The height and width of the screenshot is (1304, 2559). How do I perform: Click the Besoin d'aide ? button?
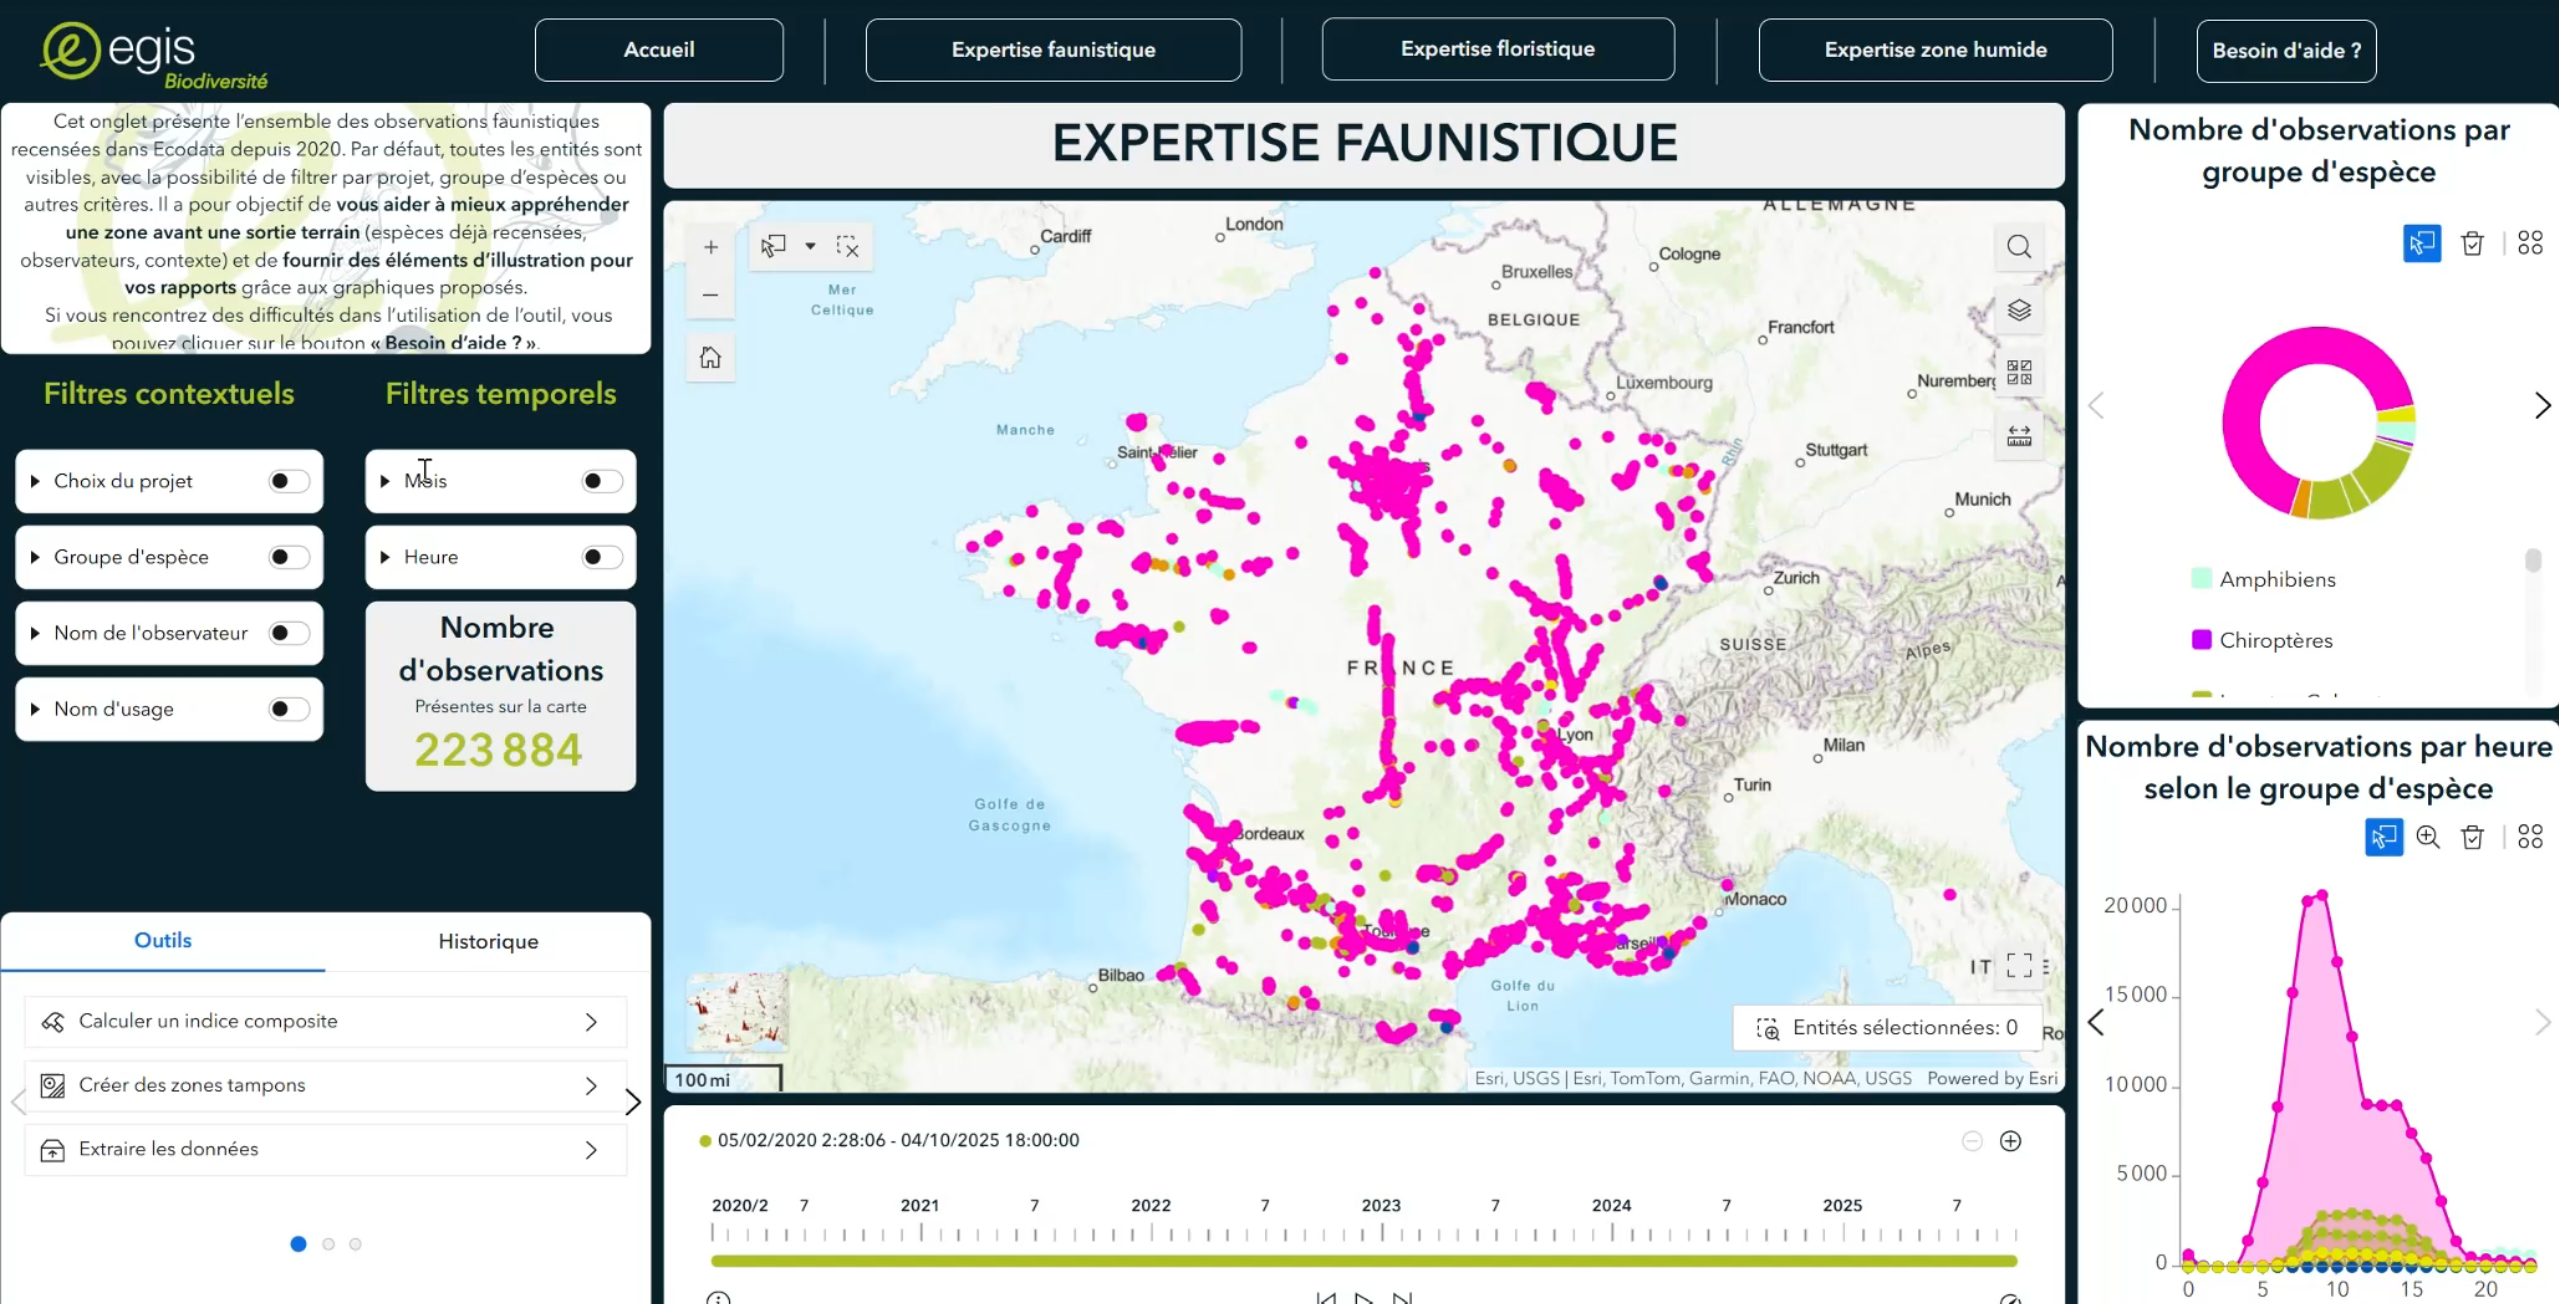click(2285, 50)
